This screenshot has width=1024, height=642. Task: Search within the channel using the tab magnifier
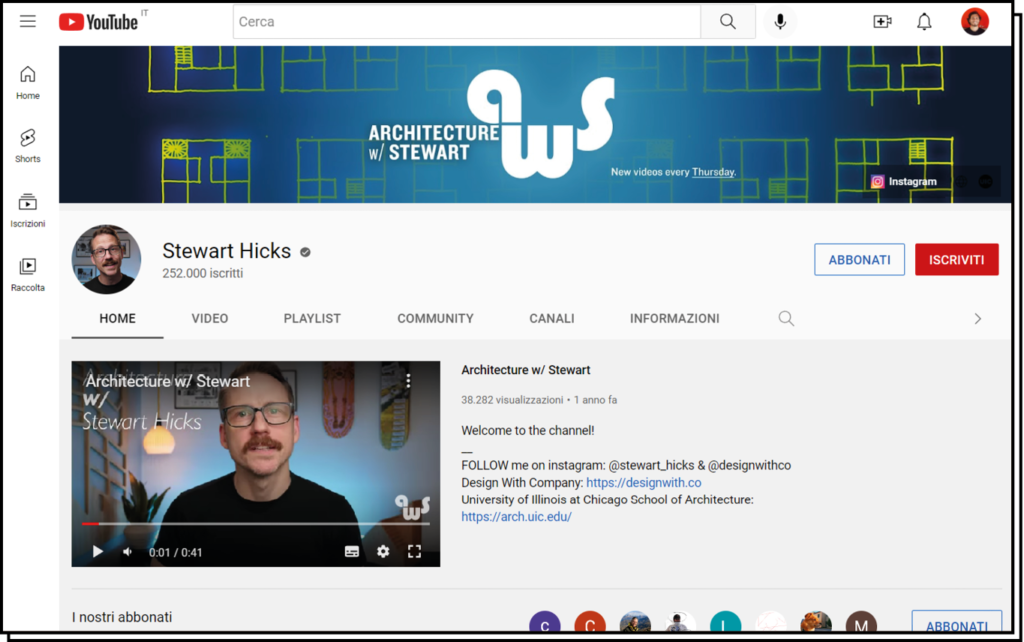(x=786, y=318)
